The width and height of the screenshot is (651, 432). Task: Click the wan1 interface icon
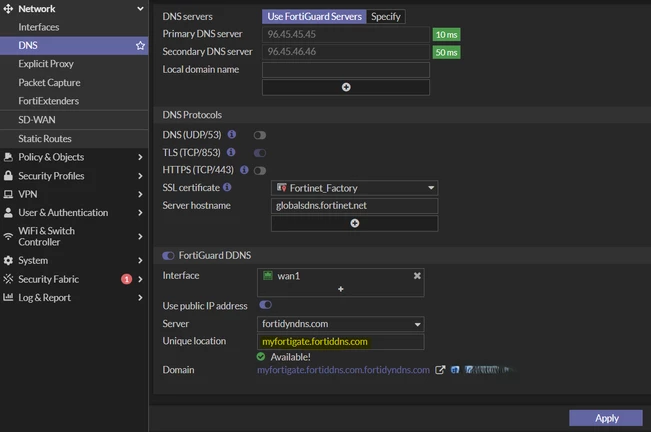click(268, 276)
